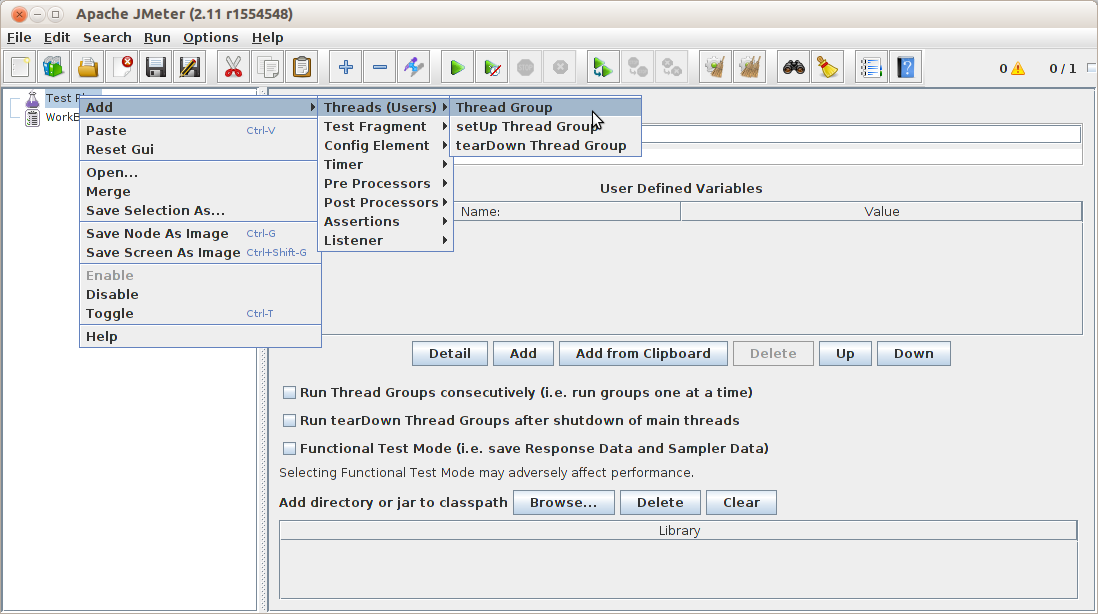Open the File menu
Image resolution: width=1098 pixels, height=614 pixels.
point(19,38)
